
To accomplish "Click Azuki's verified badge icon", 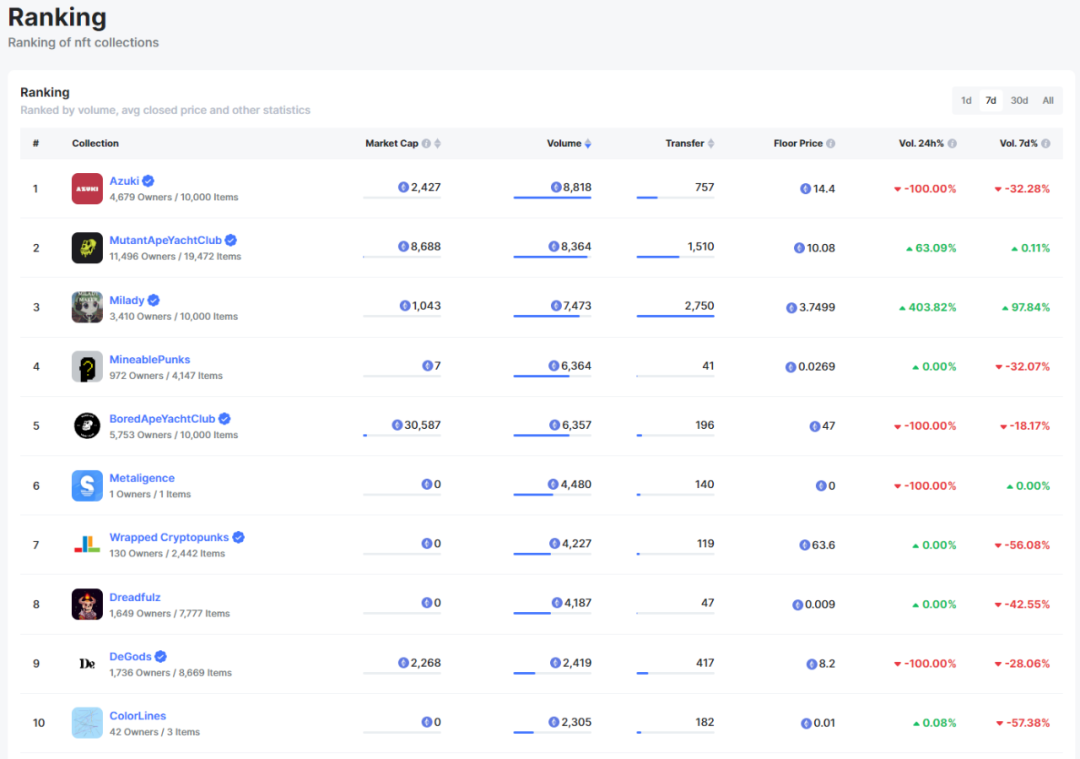I will pyautogui.click(x=148, y=181).
